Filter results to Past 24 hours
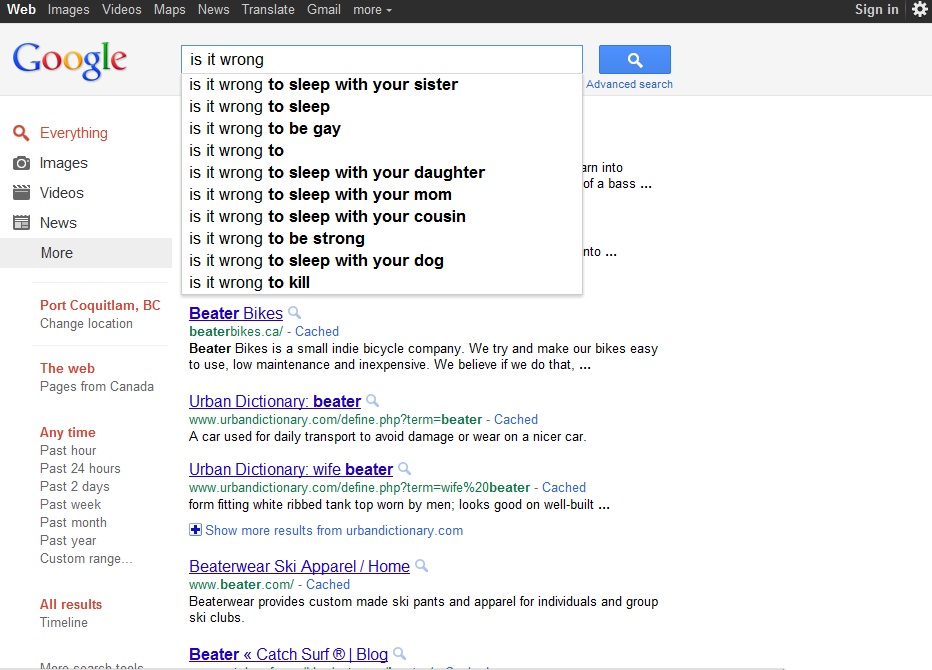The width and height of the screenshot is (932, 670). coord(80,468)
